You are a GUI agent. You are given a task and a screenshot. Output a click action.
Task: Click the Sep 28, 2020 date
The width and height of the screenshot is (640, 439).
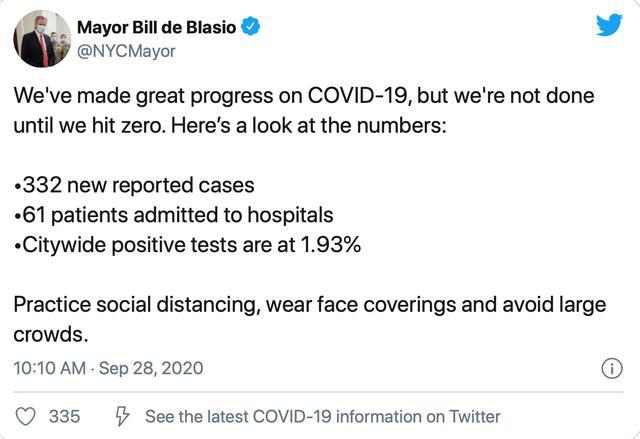coord(153,368)
